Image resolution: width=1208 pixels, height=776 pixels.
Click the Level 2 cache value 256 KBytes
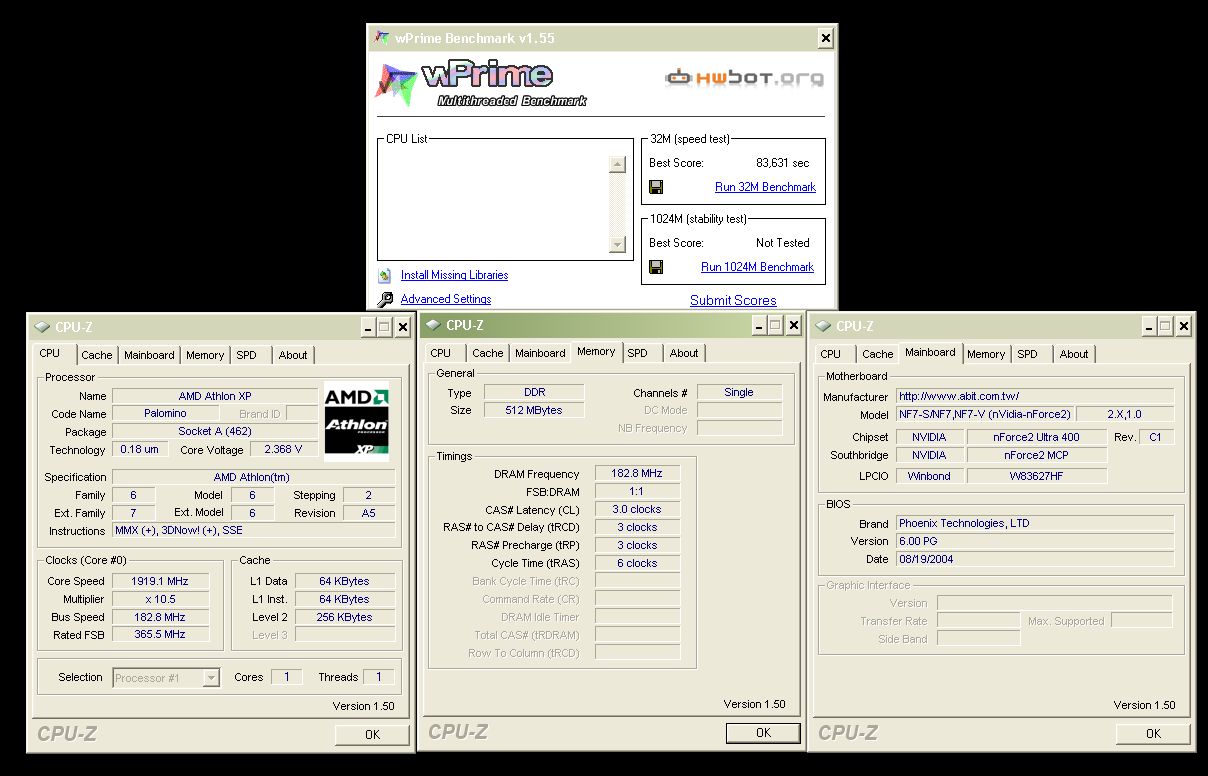(x=345, y=617)
